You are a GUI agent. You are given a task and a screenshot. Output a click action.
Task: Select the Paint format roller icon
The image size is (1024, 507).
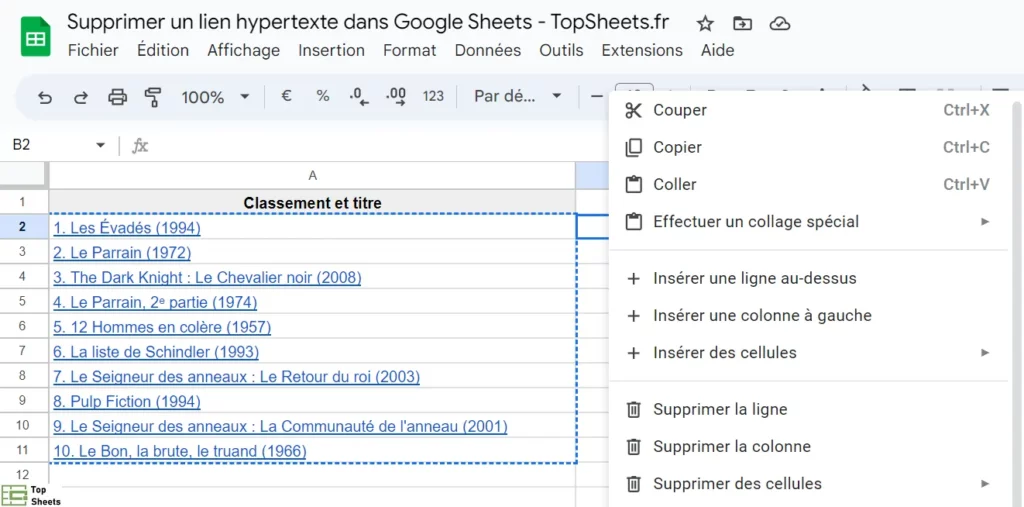tap(153, 97)
